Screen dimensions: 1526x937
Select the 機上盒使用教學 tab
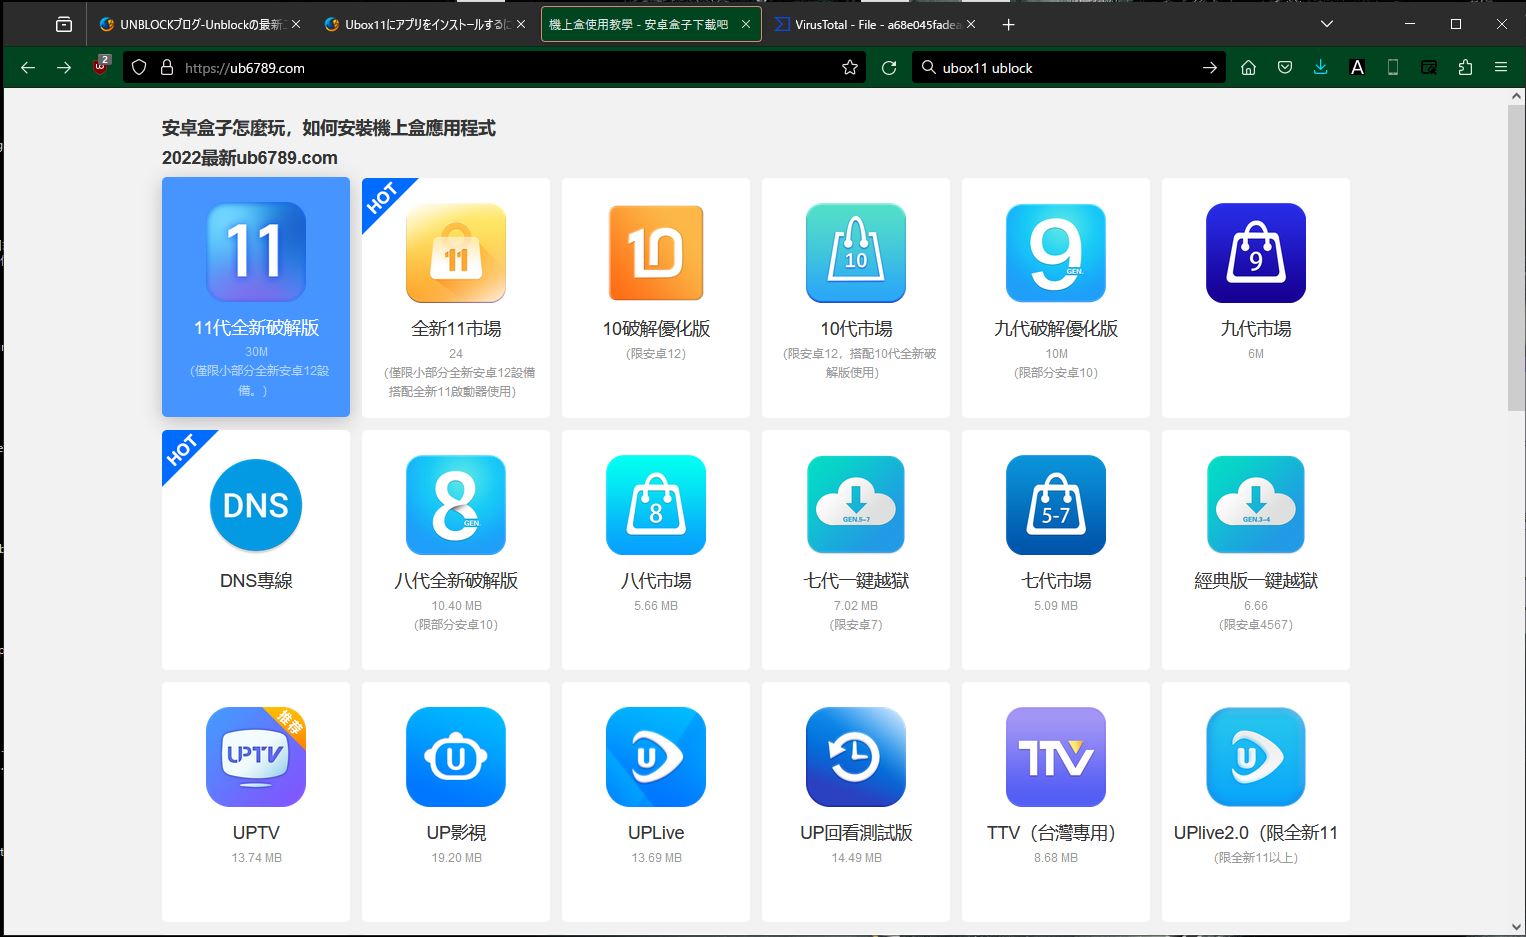click(651, 24)
